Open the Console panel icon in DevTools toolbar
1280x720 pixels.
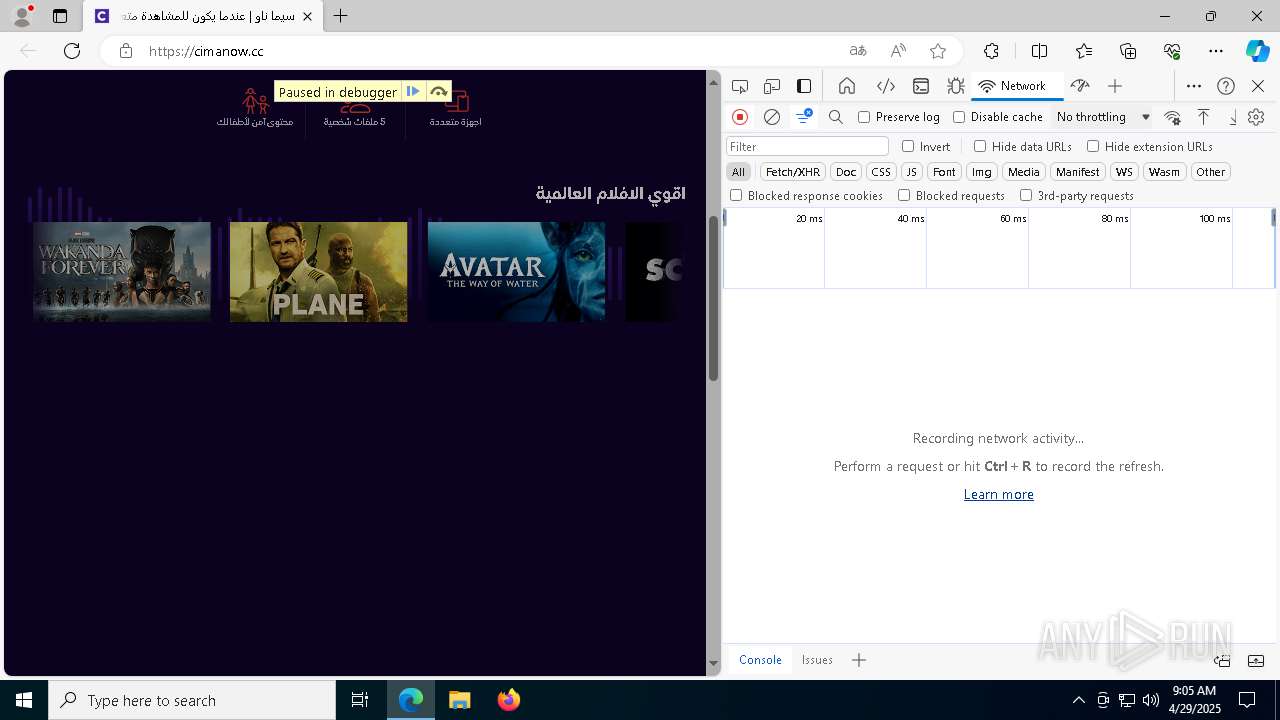pos(921,86)
